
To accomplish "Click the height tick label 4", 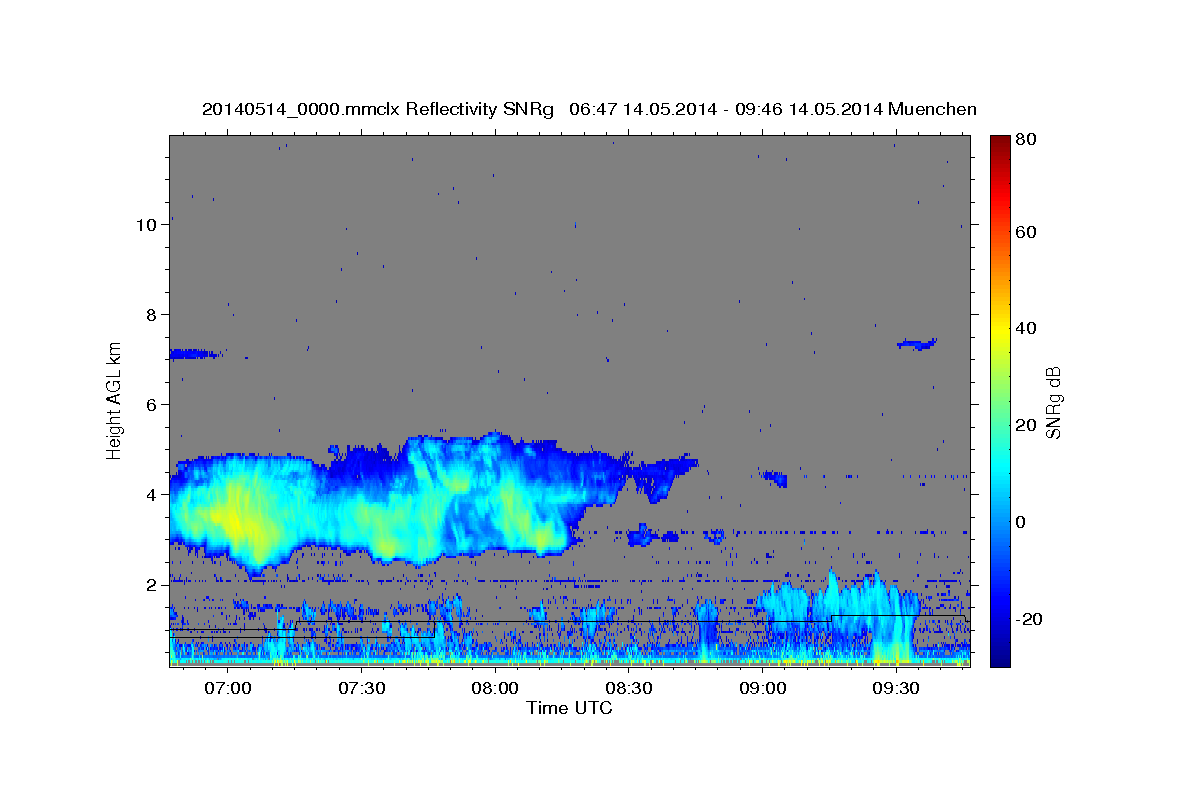I will tap(152, 495).
